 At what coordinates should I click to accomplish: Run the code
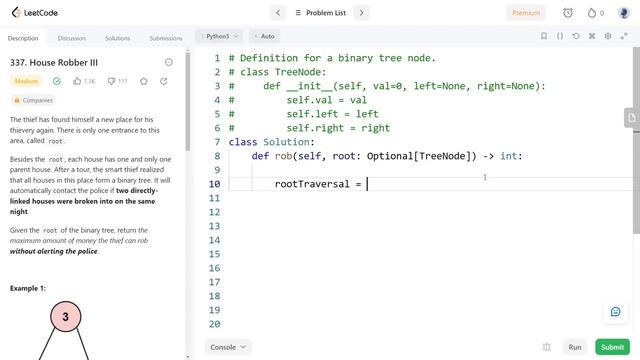click(x=575, y=347)
